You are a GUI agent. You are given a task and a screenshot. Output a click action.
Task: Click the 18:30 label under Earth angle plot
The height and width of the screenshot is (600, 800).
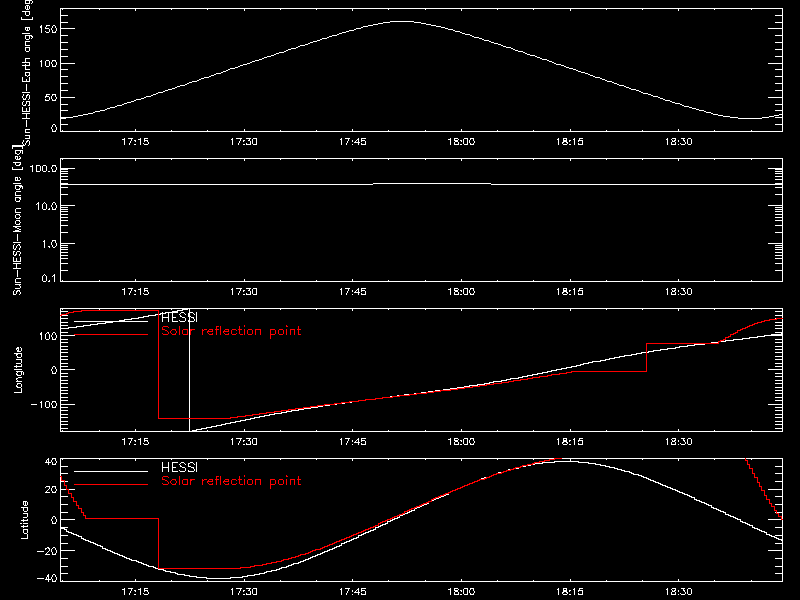679,142
